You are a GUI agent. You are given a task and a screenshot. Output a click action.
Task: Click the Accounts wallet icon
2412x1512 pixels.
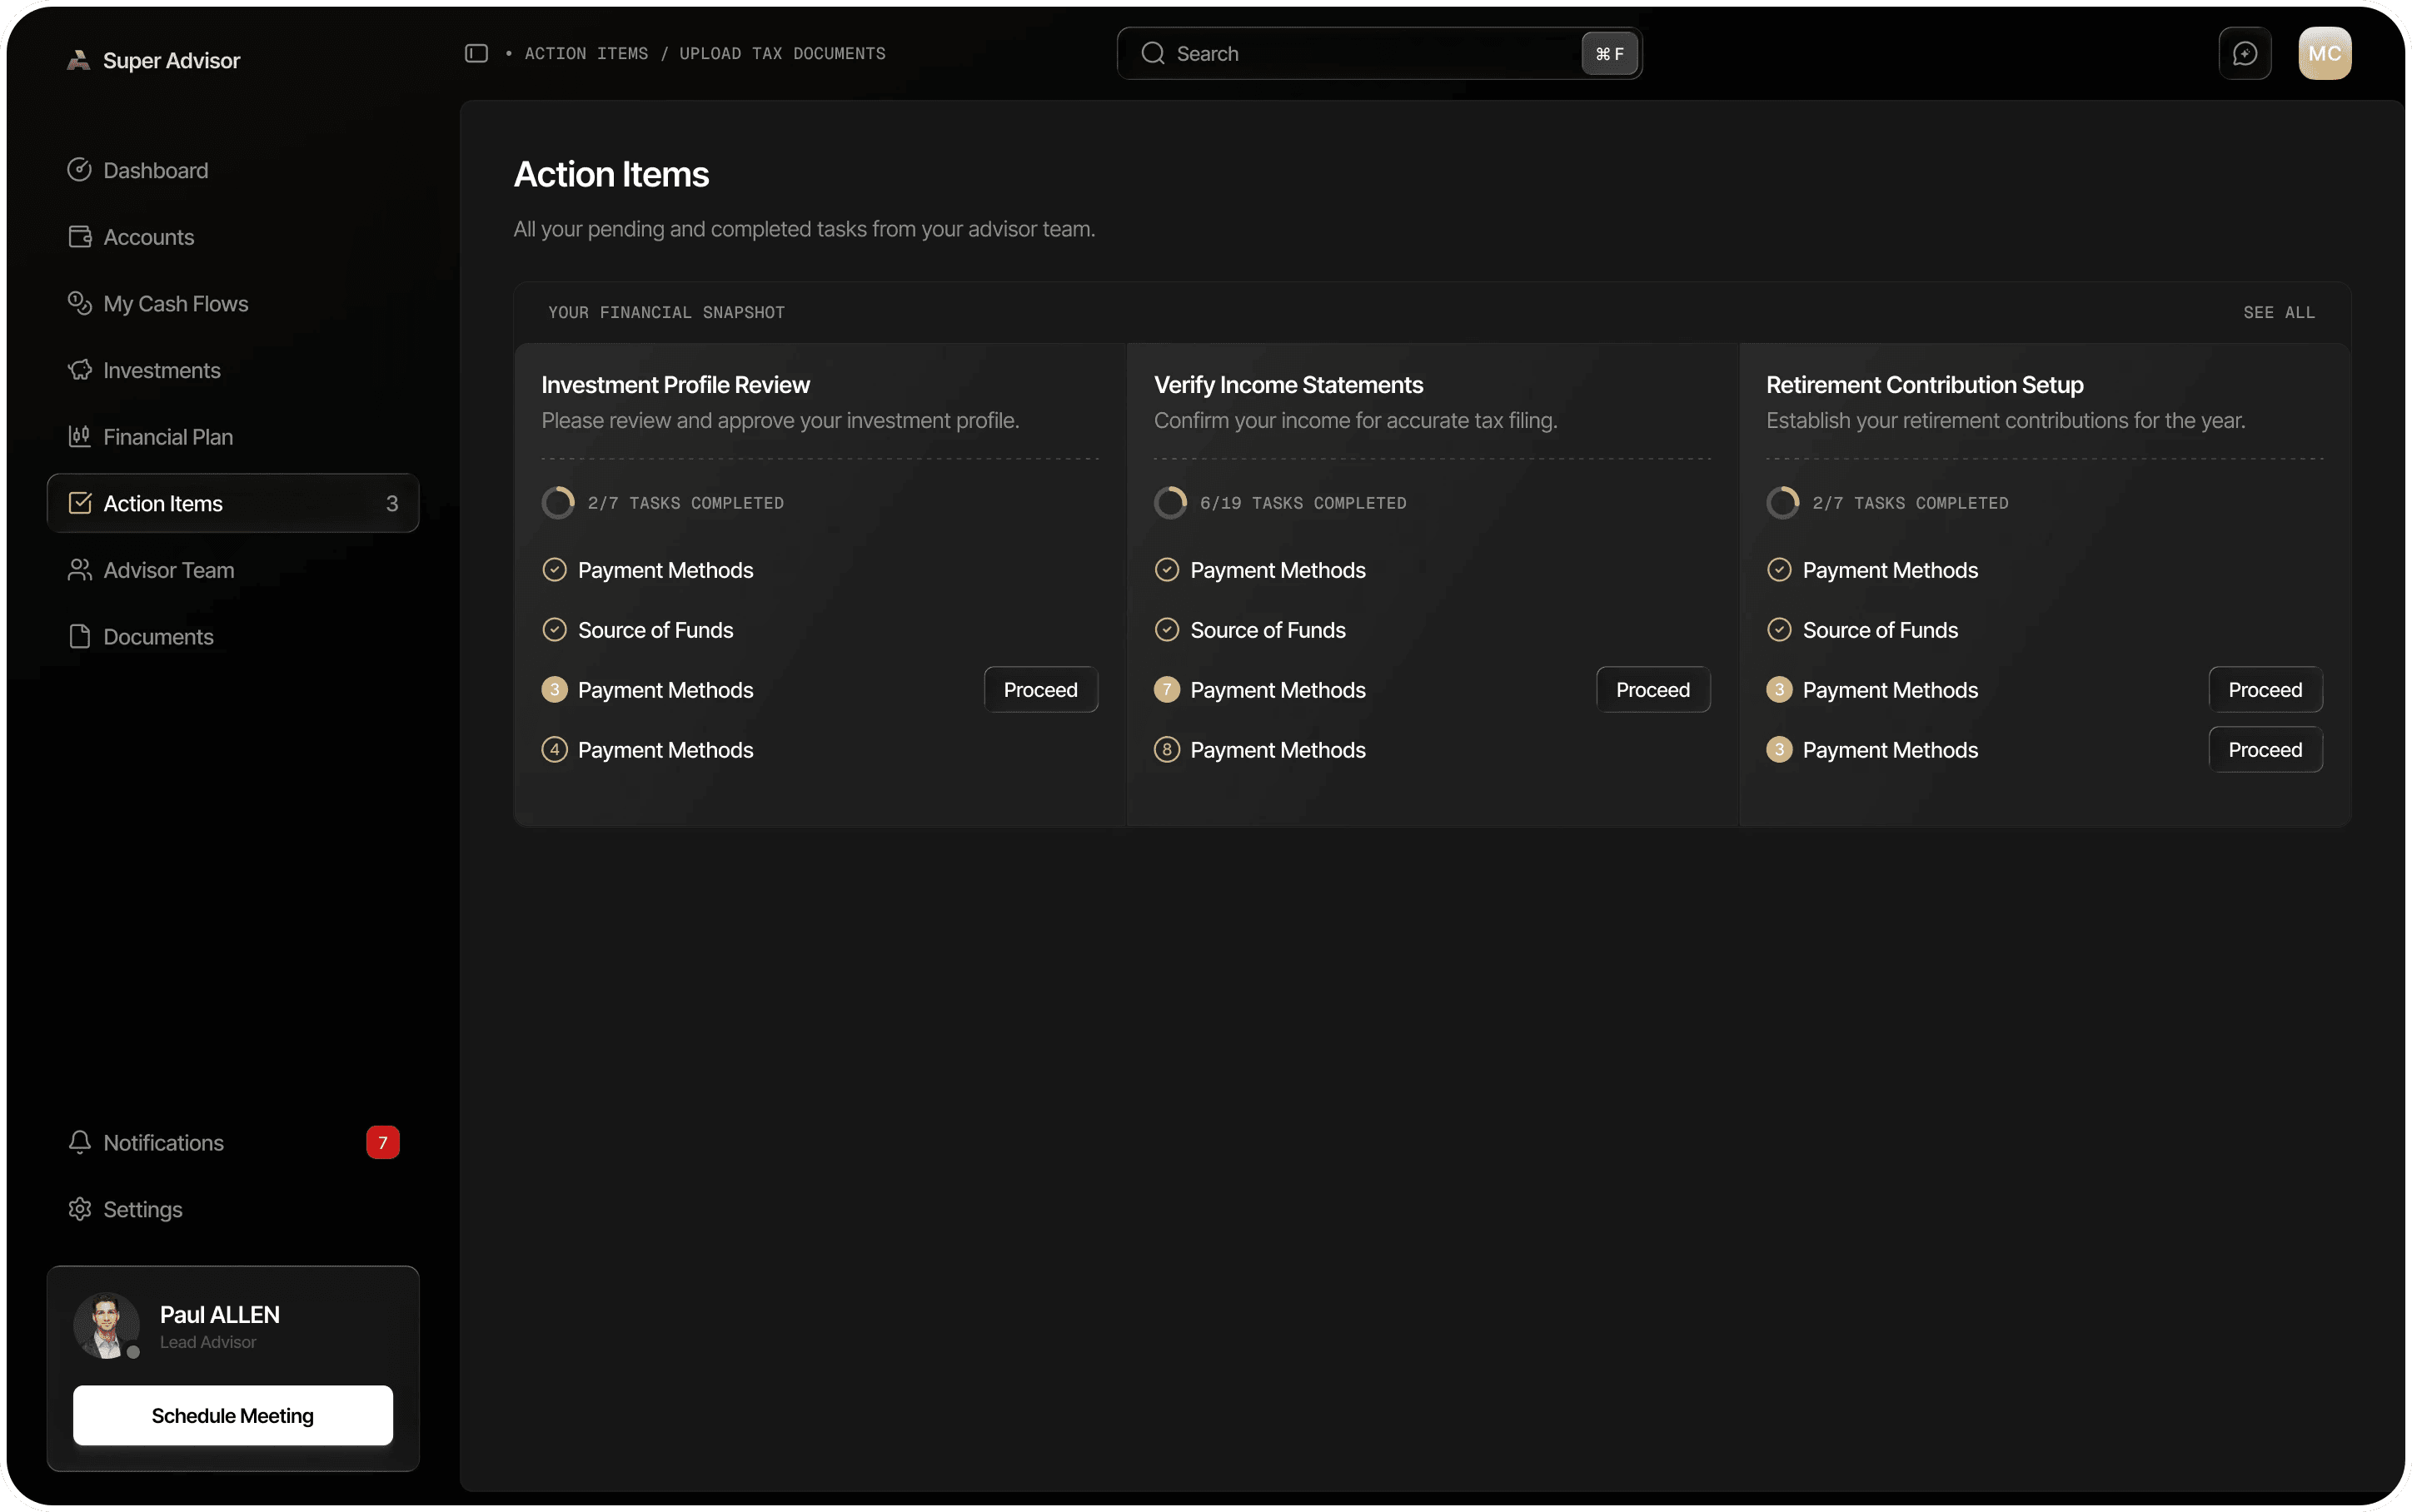pyautogui.click(x=79, y=237)
